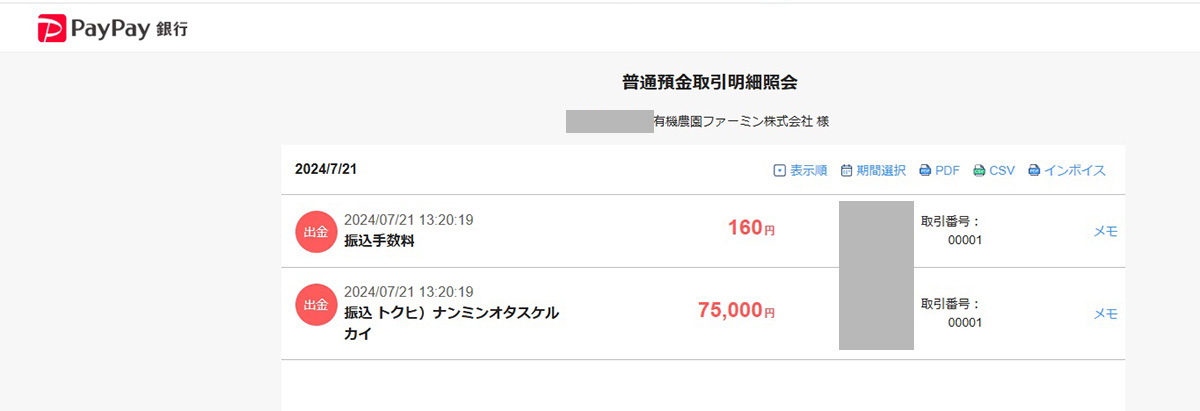Click the PayPay 銀行 header text
This screenshot has width=1200, height=411.
pos(128,30)
